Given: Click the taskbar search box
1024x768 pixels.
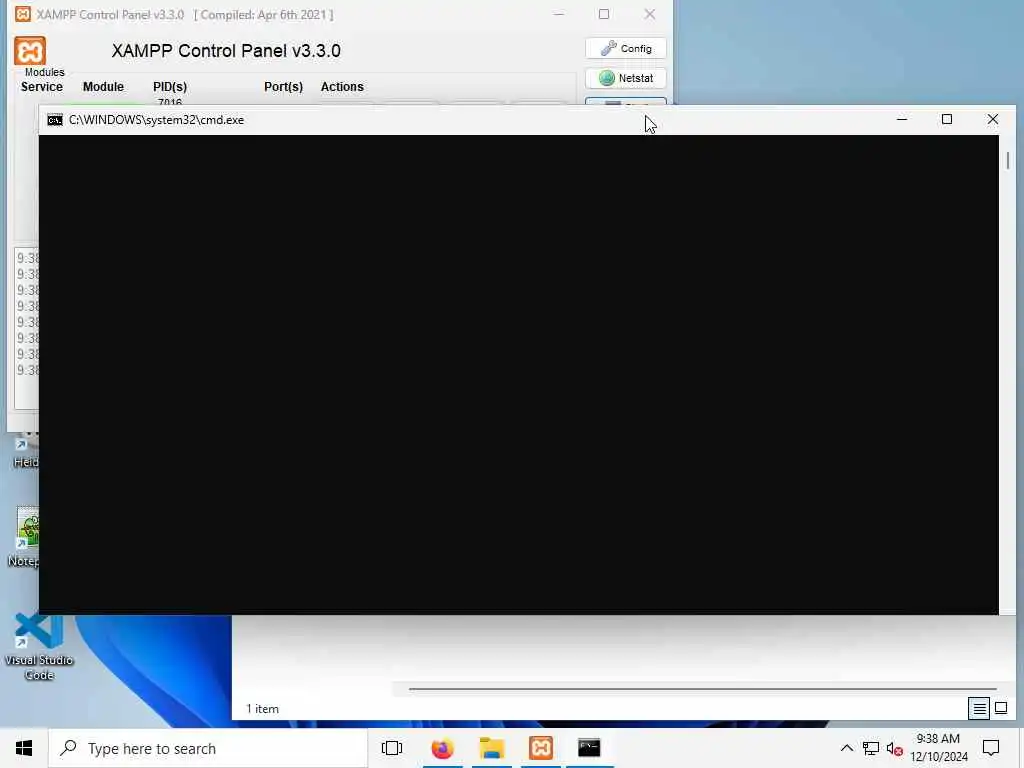Looking at the screenshot, I should tap(208, 748).
